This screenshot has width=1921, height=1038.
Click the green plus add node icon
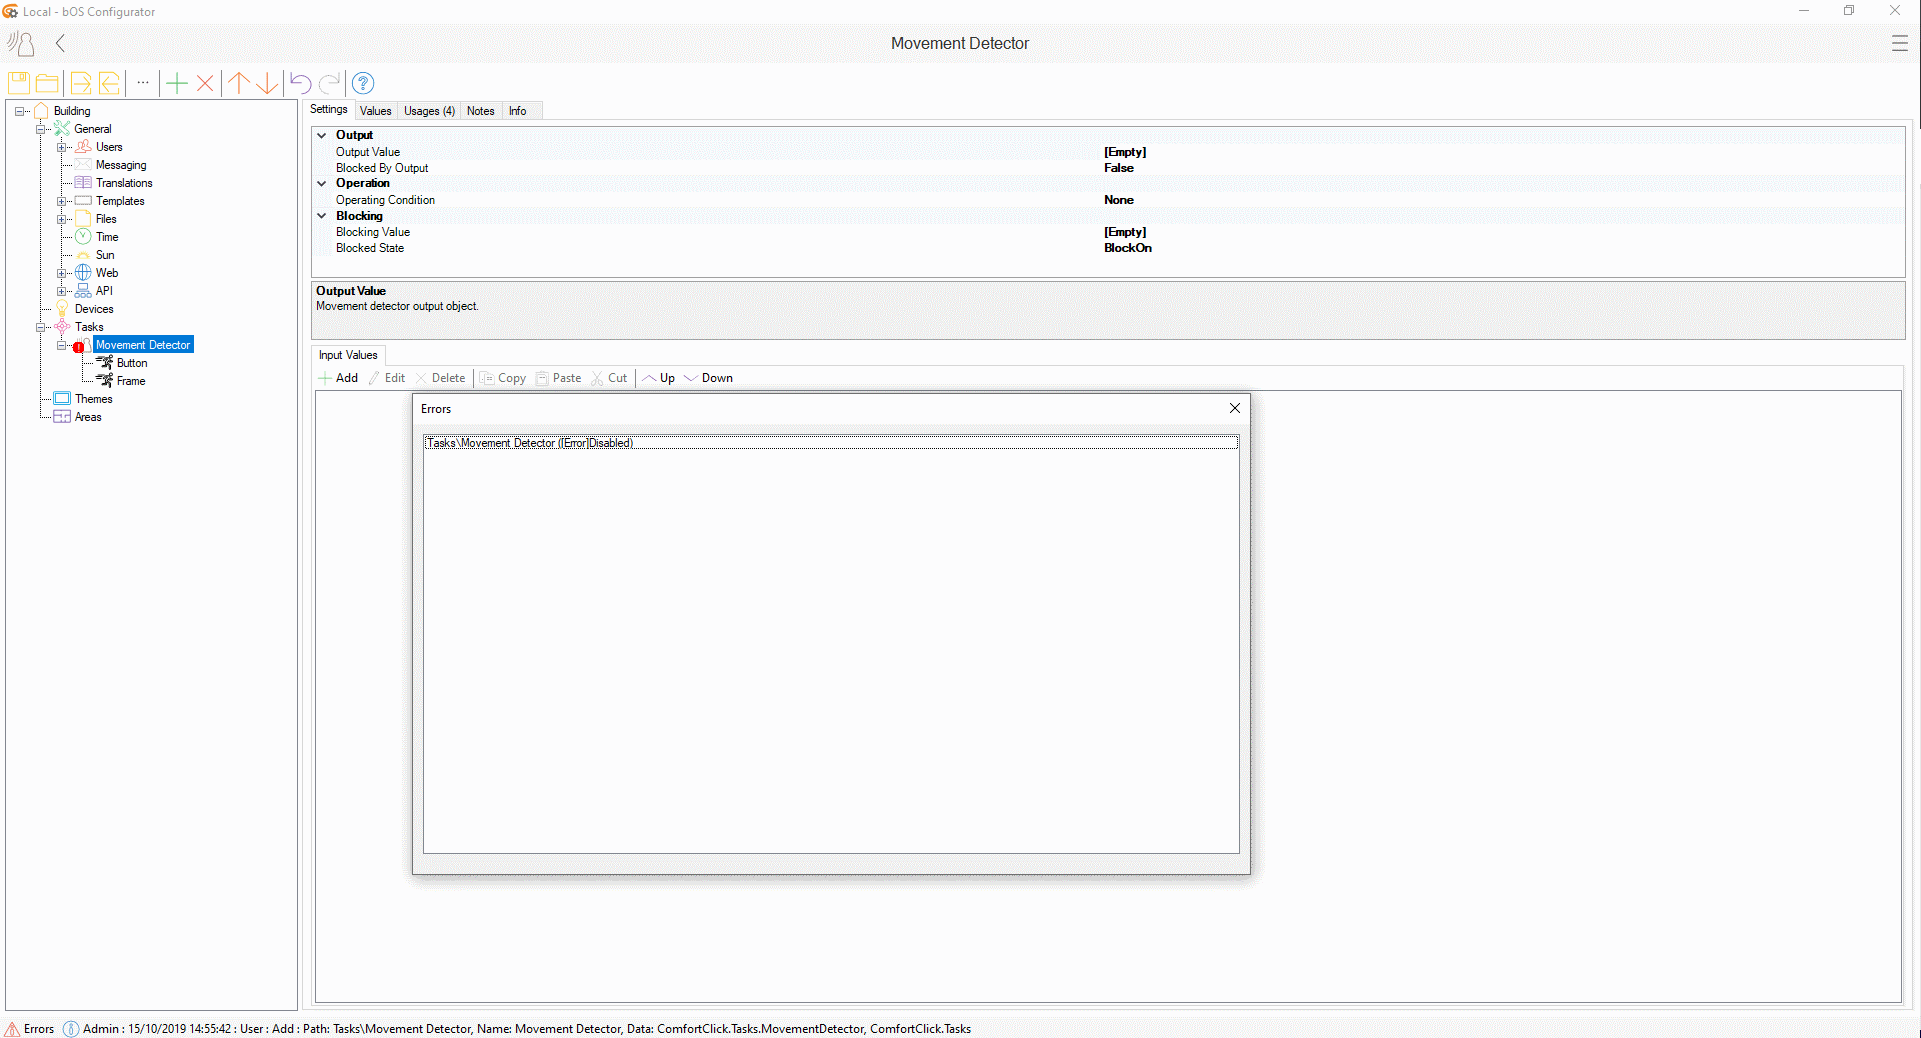177,83
